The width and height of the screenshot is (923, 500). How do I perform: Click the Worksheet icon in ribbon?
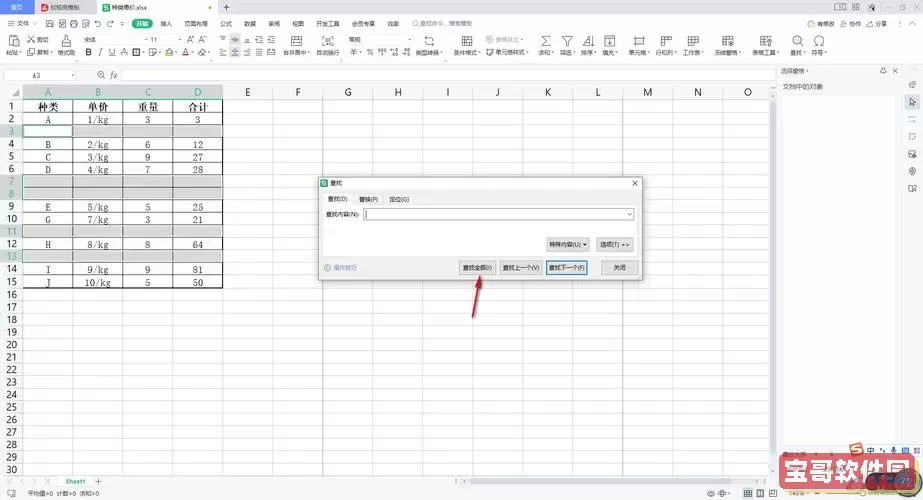(x=693, y=41)
